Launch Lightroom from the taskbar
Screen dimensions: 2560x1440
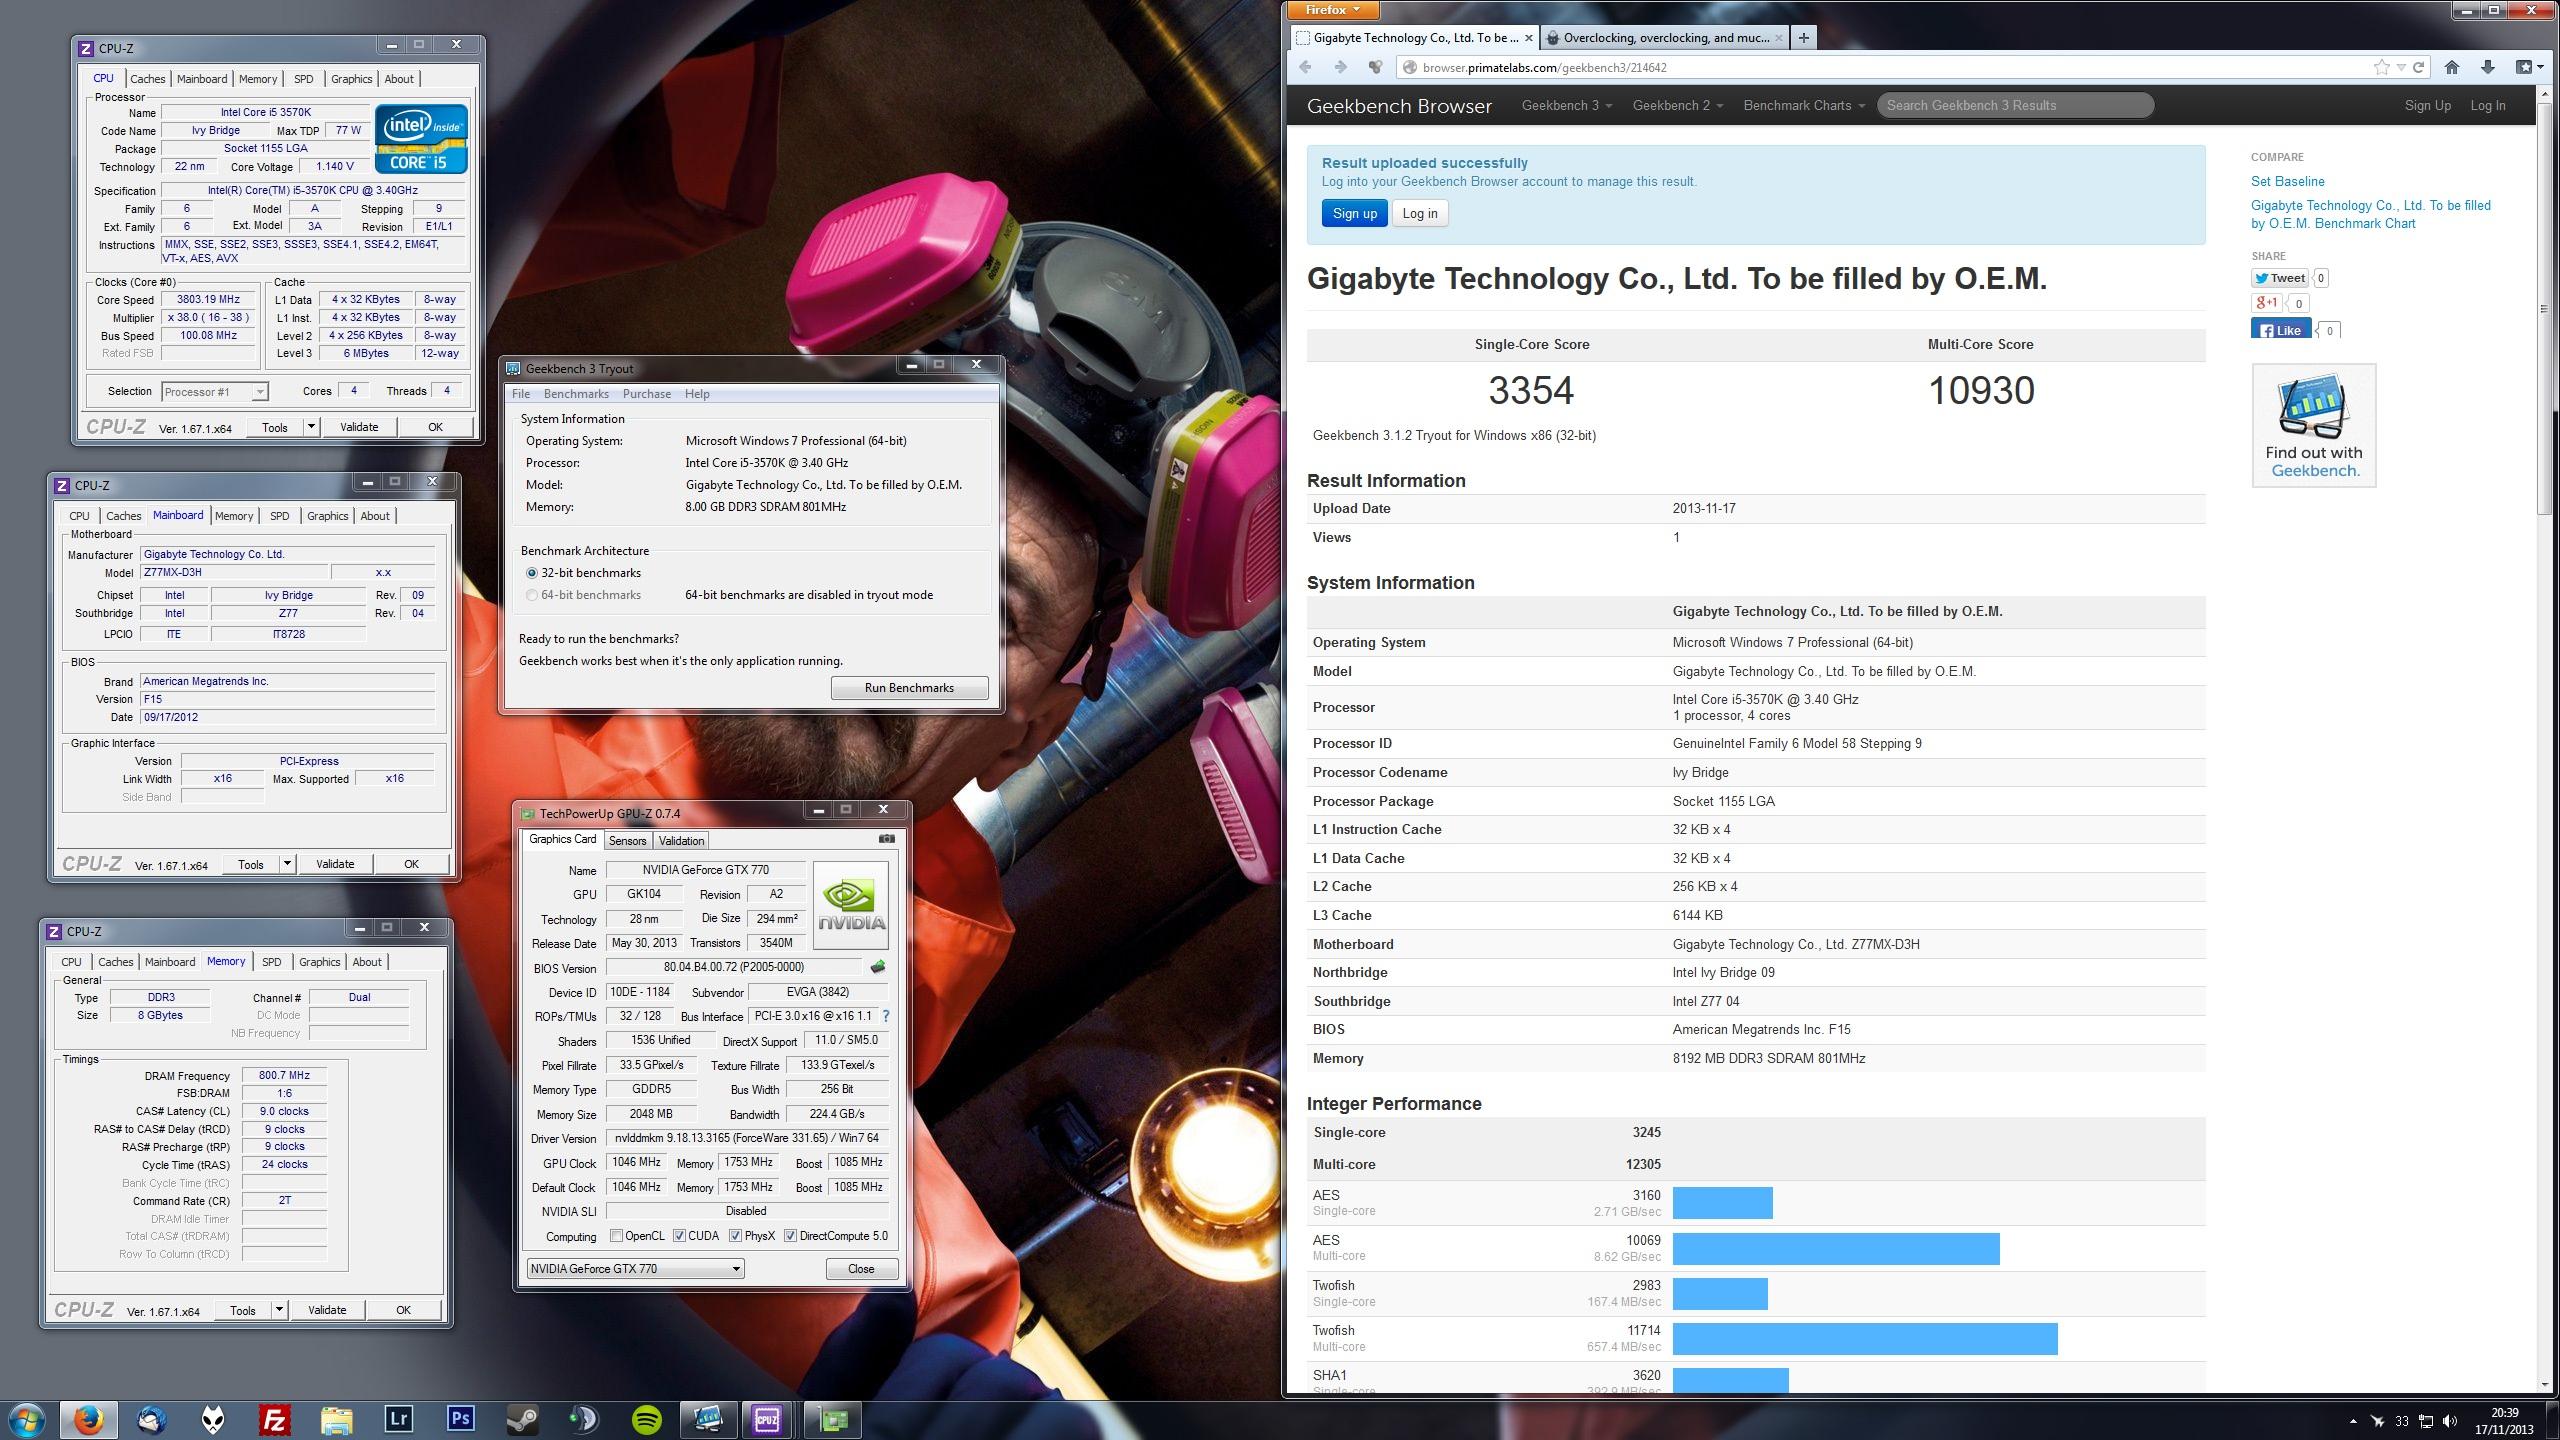click(398, 1419)
